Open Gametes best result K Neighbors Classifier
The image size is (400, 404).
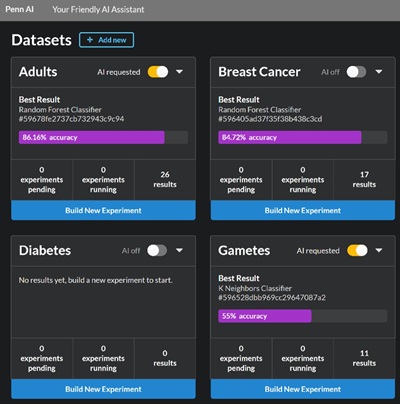(x=255, y=288)
